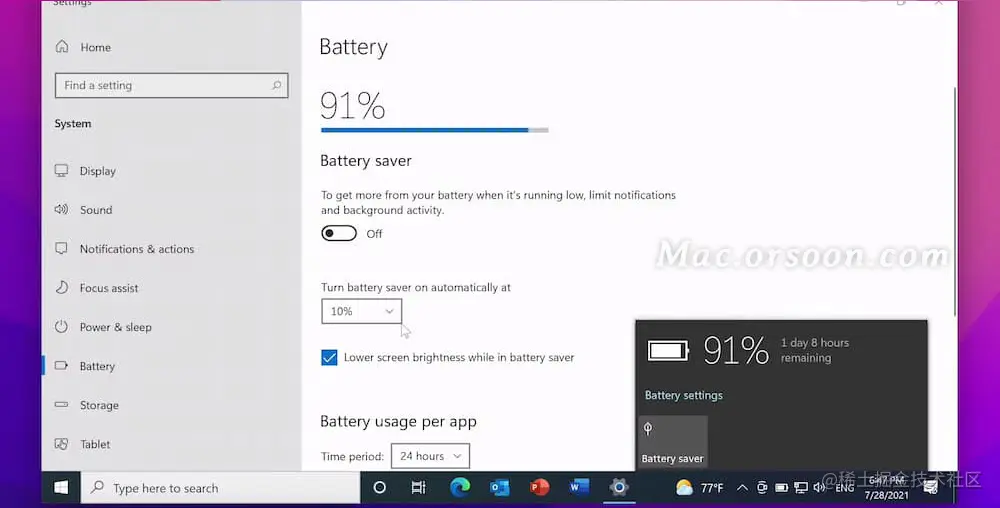
Task: Click the Windows Start button
Action: point(61,488)
